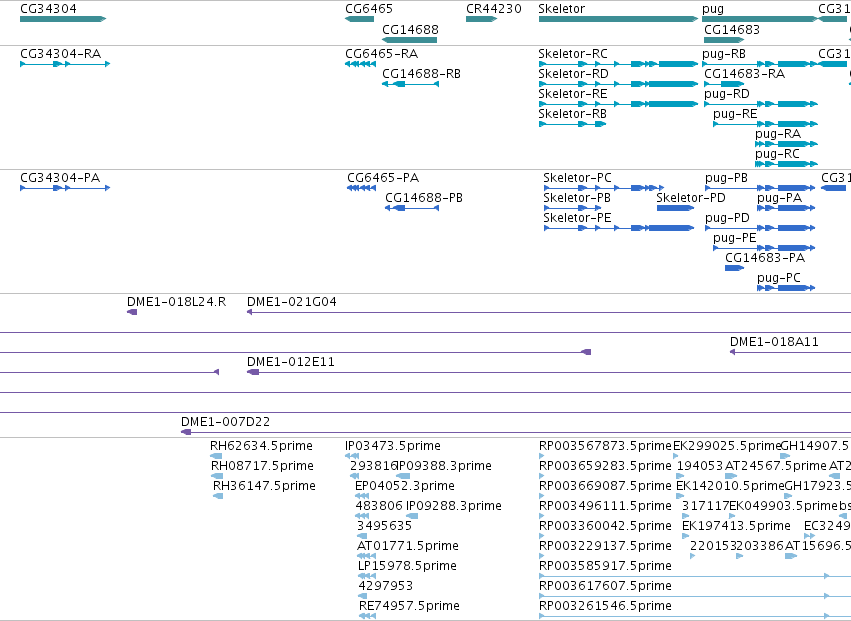Click the CG34304 gene label
This screenshot has height=621, width=851.
pyautogui.click(x=48, y=9)
